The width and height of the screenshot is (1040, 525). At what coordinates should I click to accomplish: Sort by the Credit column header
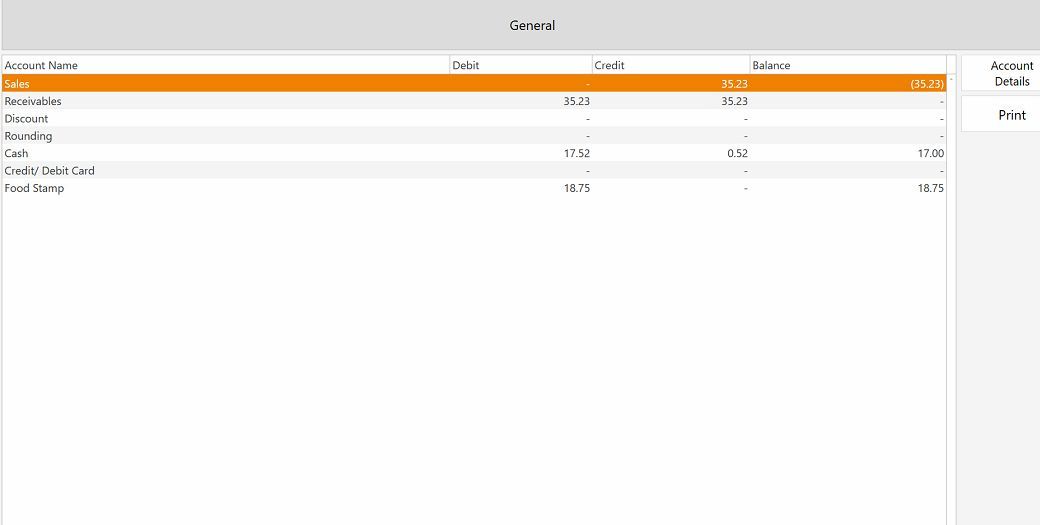pyautogui.click(x=671, y=65)
